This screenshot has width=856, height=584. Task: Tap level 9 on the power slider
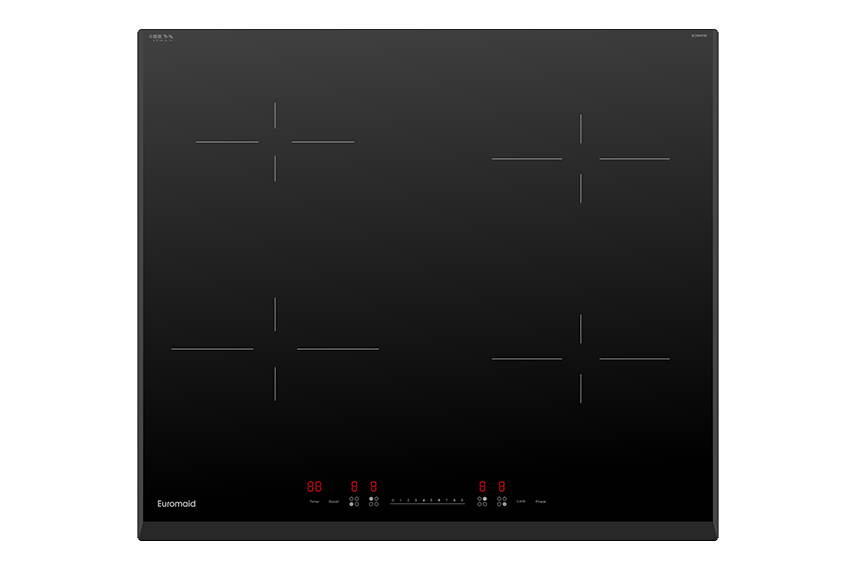tap(462, 500)
